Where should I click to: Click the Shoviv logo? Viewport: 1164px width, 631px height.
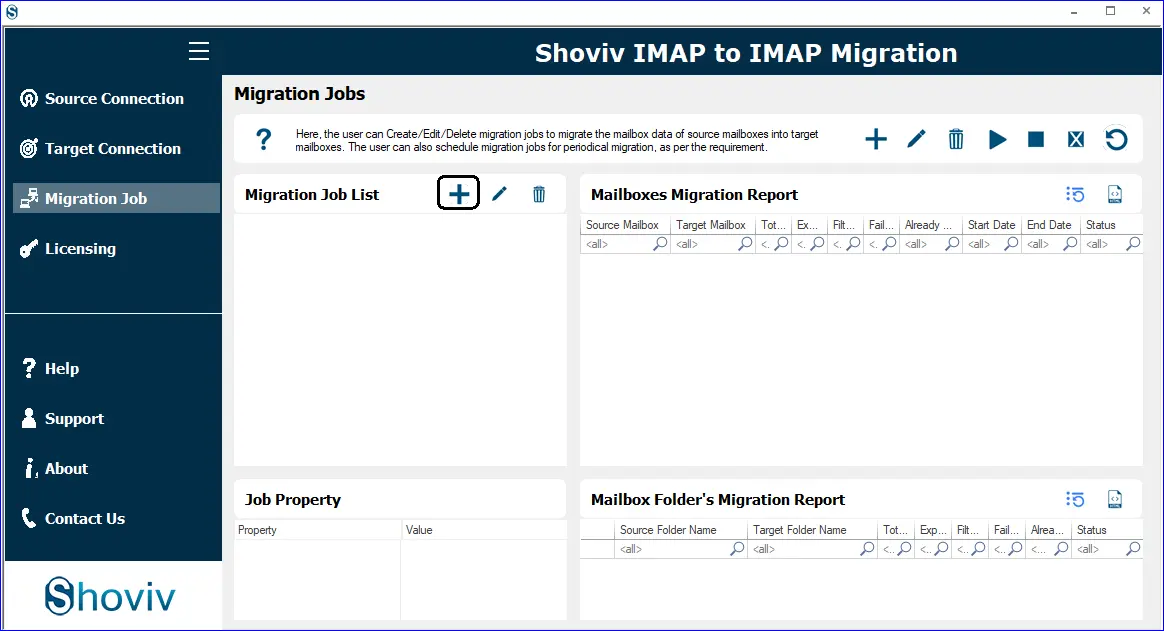(x=110, y=595)
